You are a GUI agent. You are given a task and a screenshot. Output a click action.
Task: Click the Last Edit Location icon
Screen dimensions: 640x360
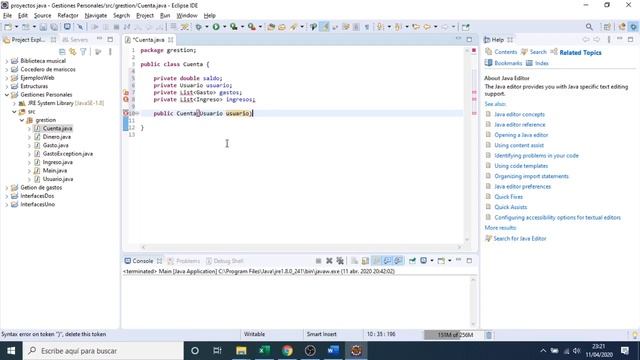tap(416, 27)
